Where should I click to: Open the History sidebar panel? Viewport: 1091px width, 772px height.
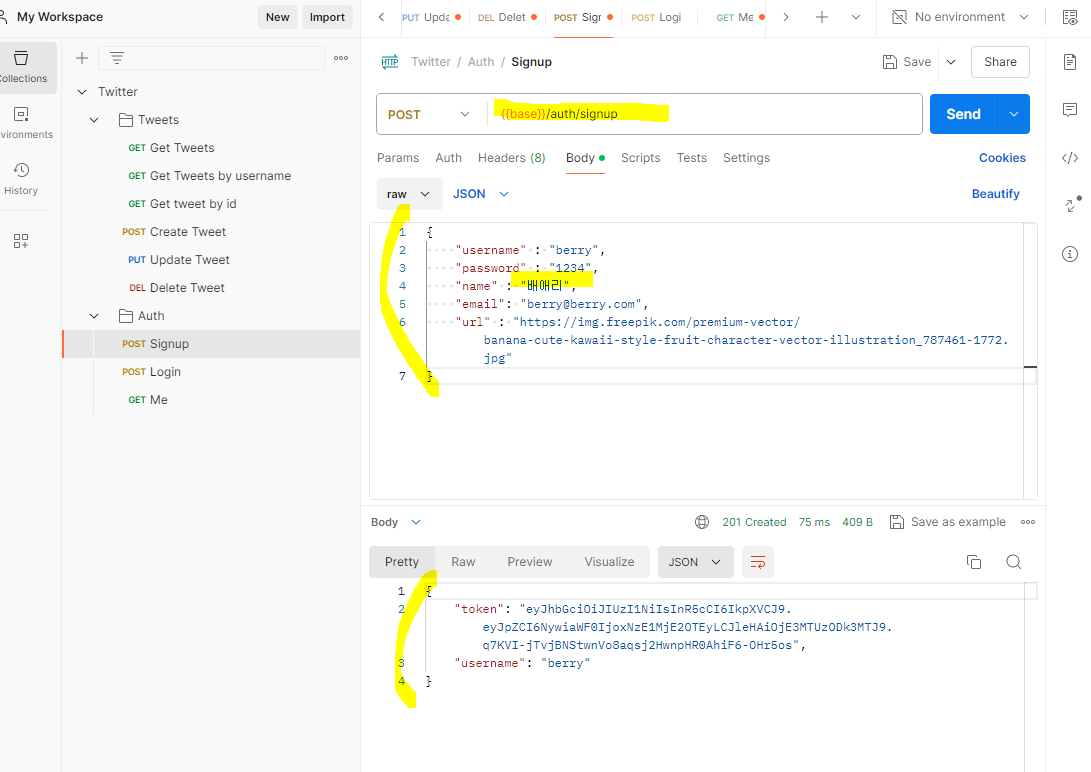(x=21, y=178)
